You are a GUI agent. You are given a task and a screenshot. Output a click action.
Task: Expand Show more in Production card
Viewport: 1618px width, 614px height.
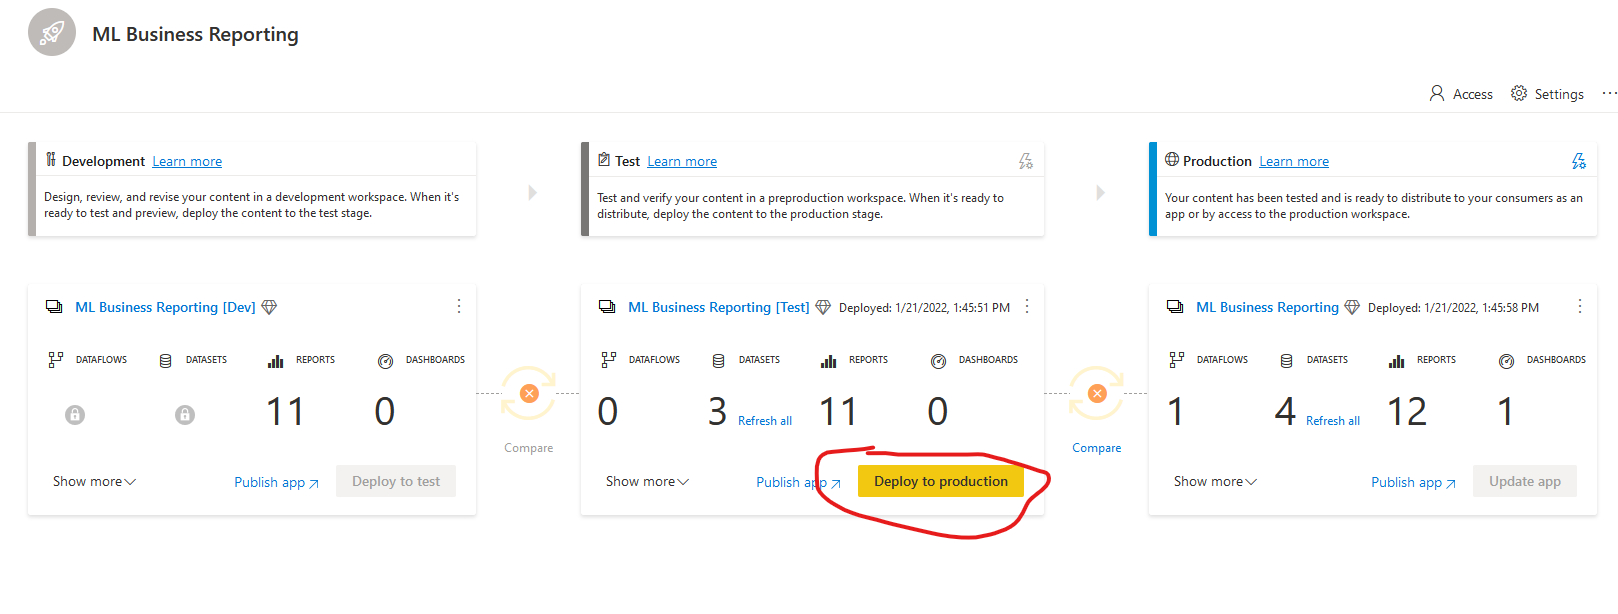coord(1215,482)
